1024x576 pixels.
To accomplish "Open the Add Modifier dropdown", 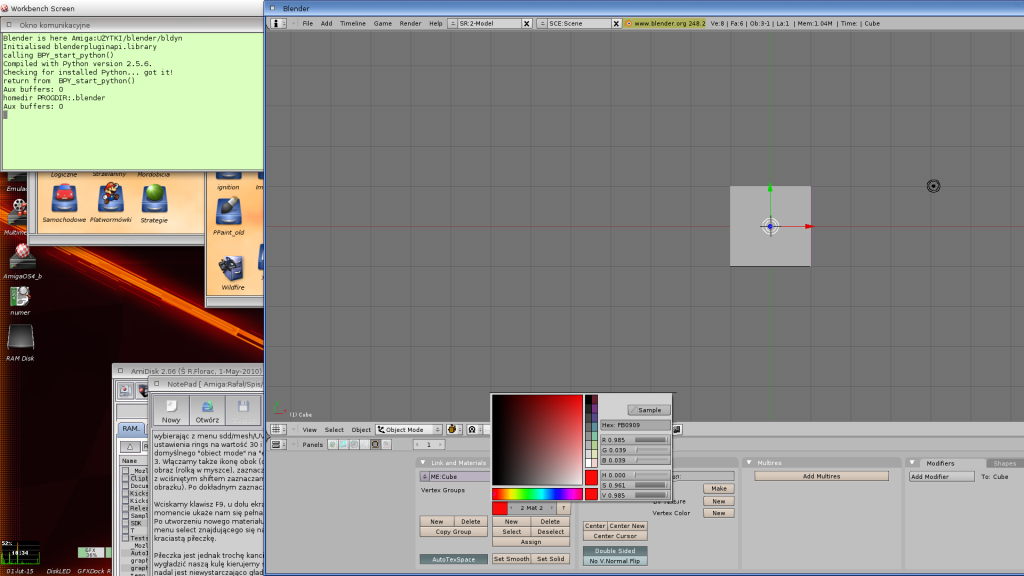I will [942, 477].
